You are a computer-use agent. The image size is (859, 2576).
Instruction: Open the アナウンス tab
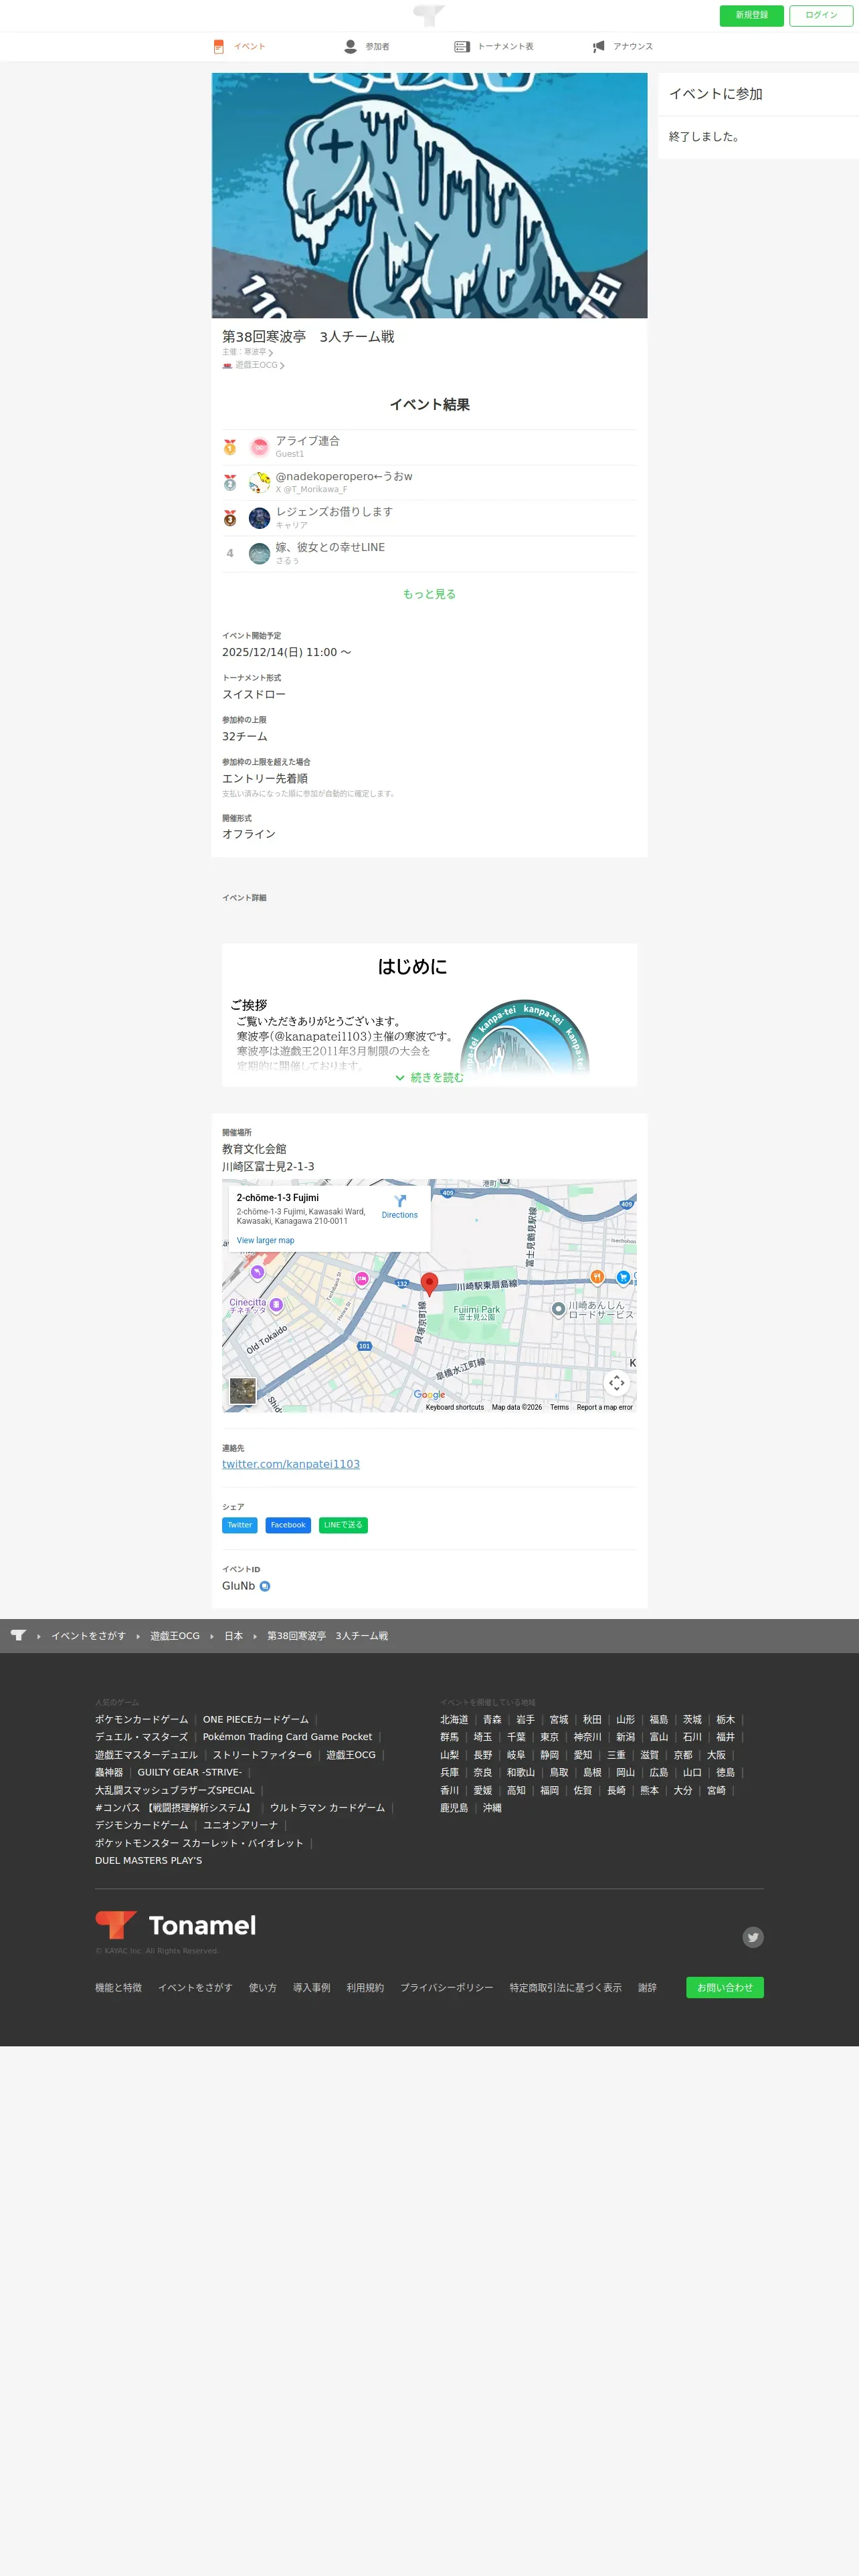(x=622, y=47)
